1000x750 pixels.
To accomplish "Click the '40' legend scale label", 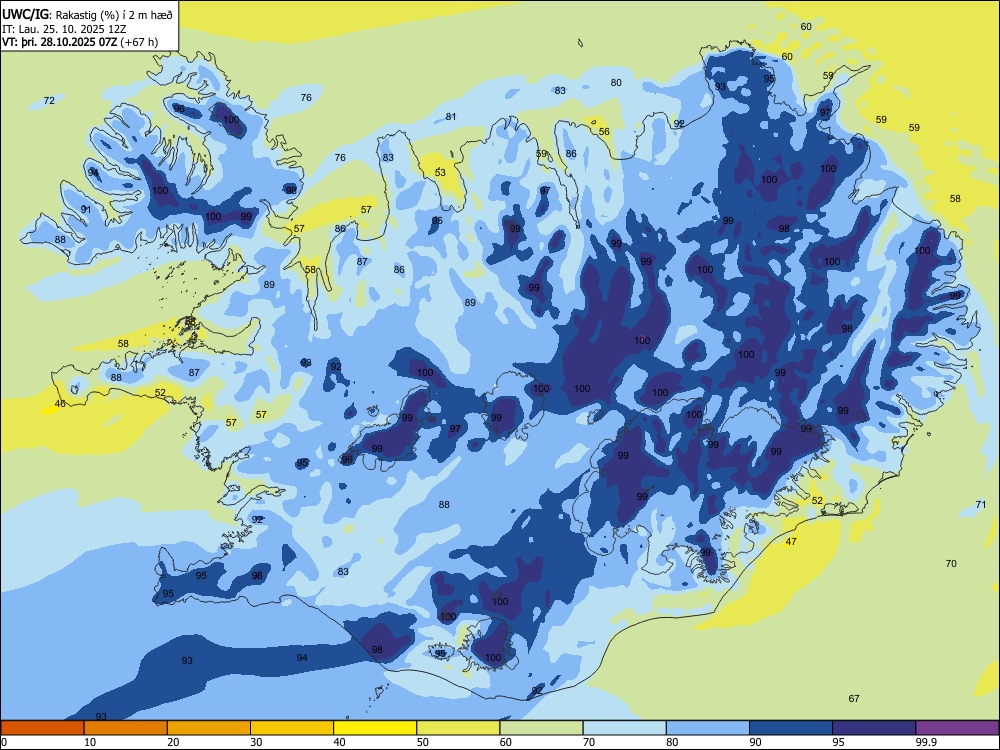I will click(340, 742).
